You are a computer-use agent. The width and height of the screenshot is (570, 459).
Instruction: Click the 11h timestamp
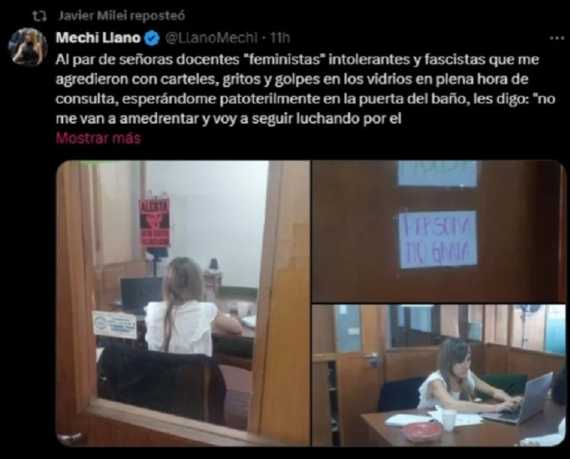coord(280,38)
